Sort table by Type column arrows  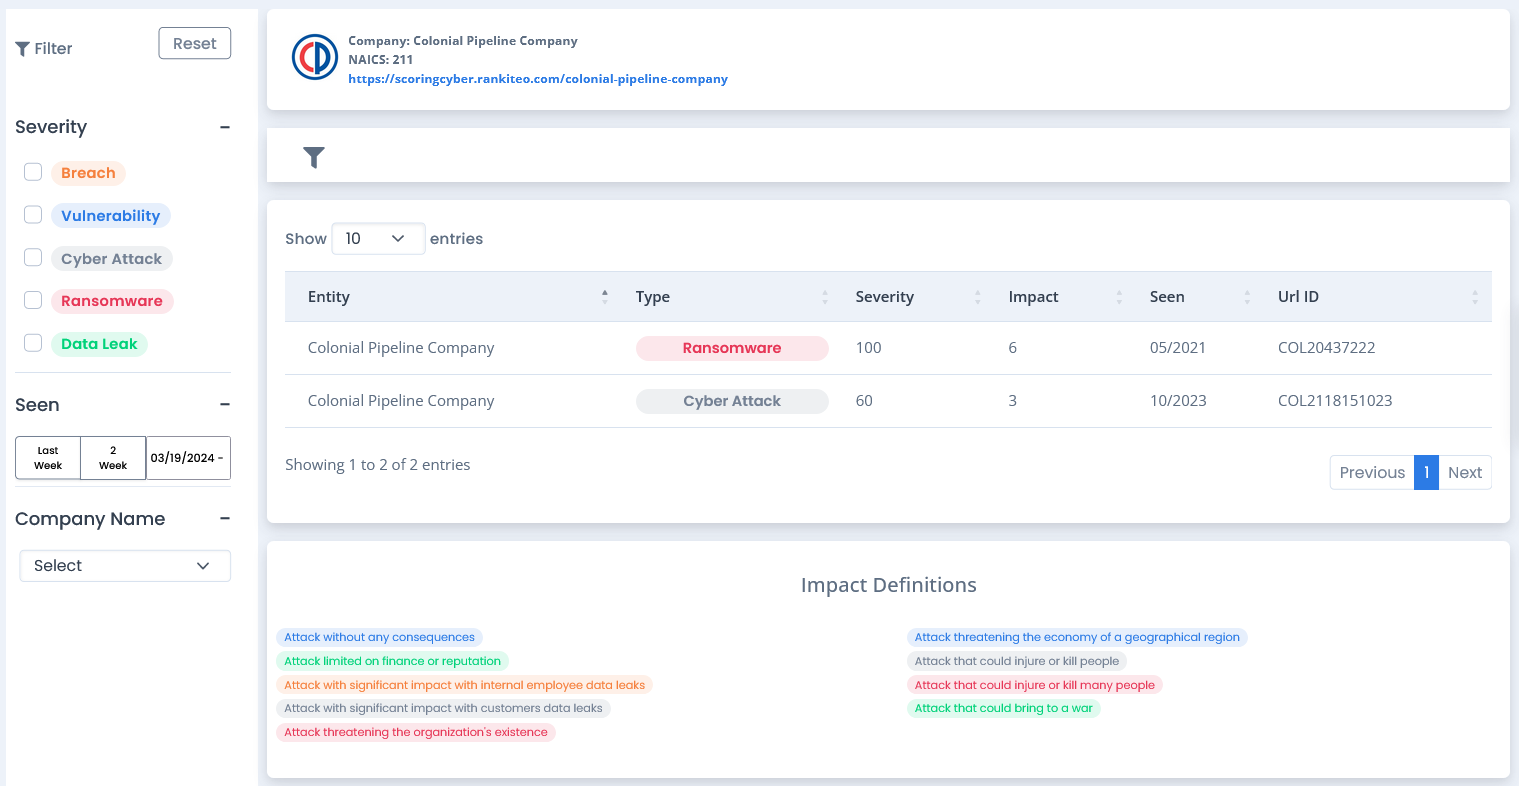pos(824,297)
